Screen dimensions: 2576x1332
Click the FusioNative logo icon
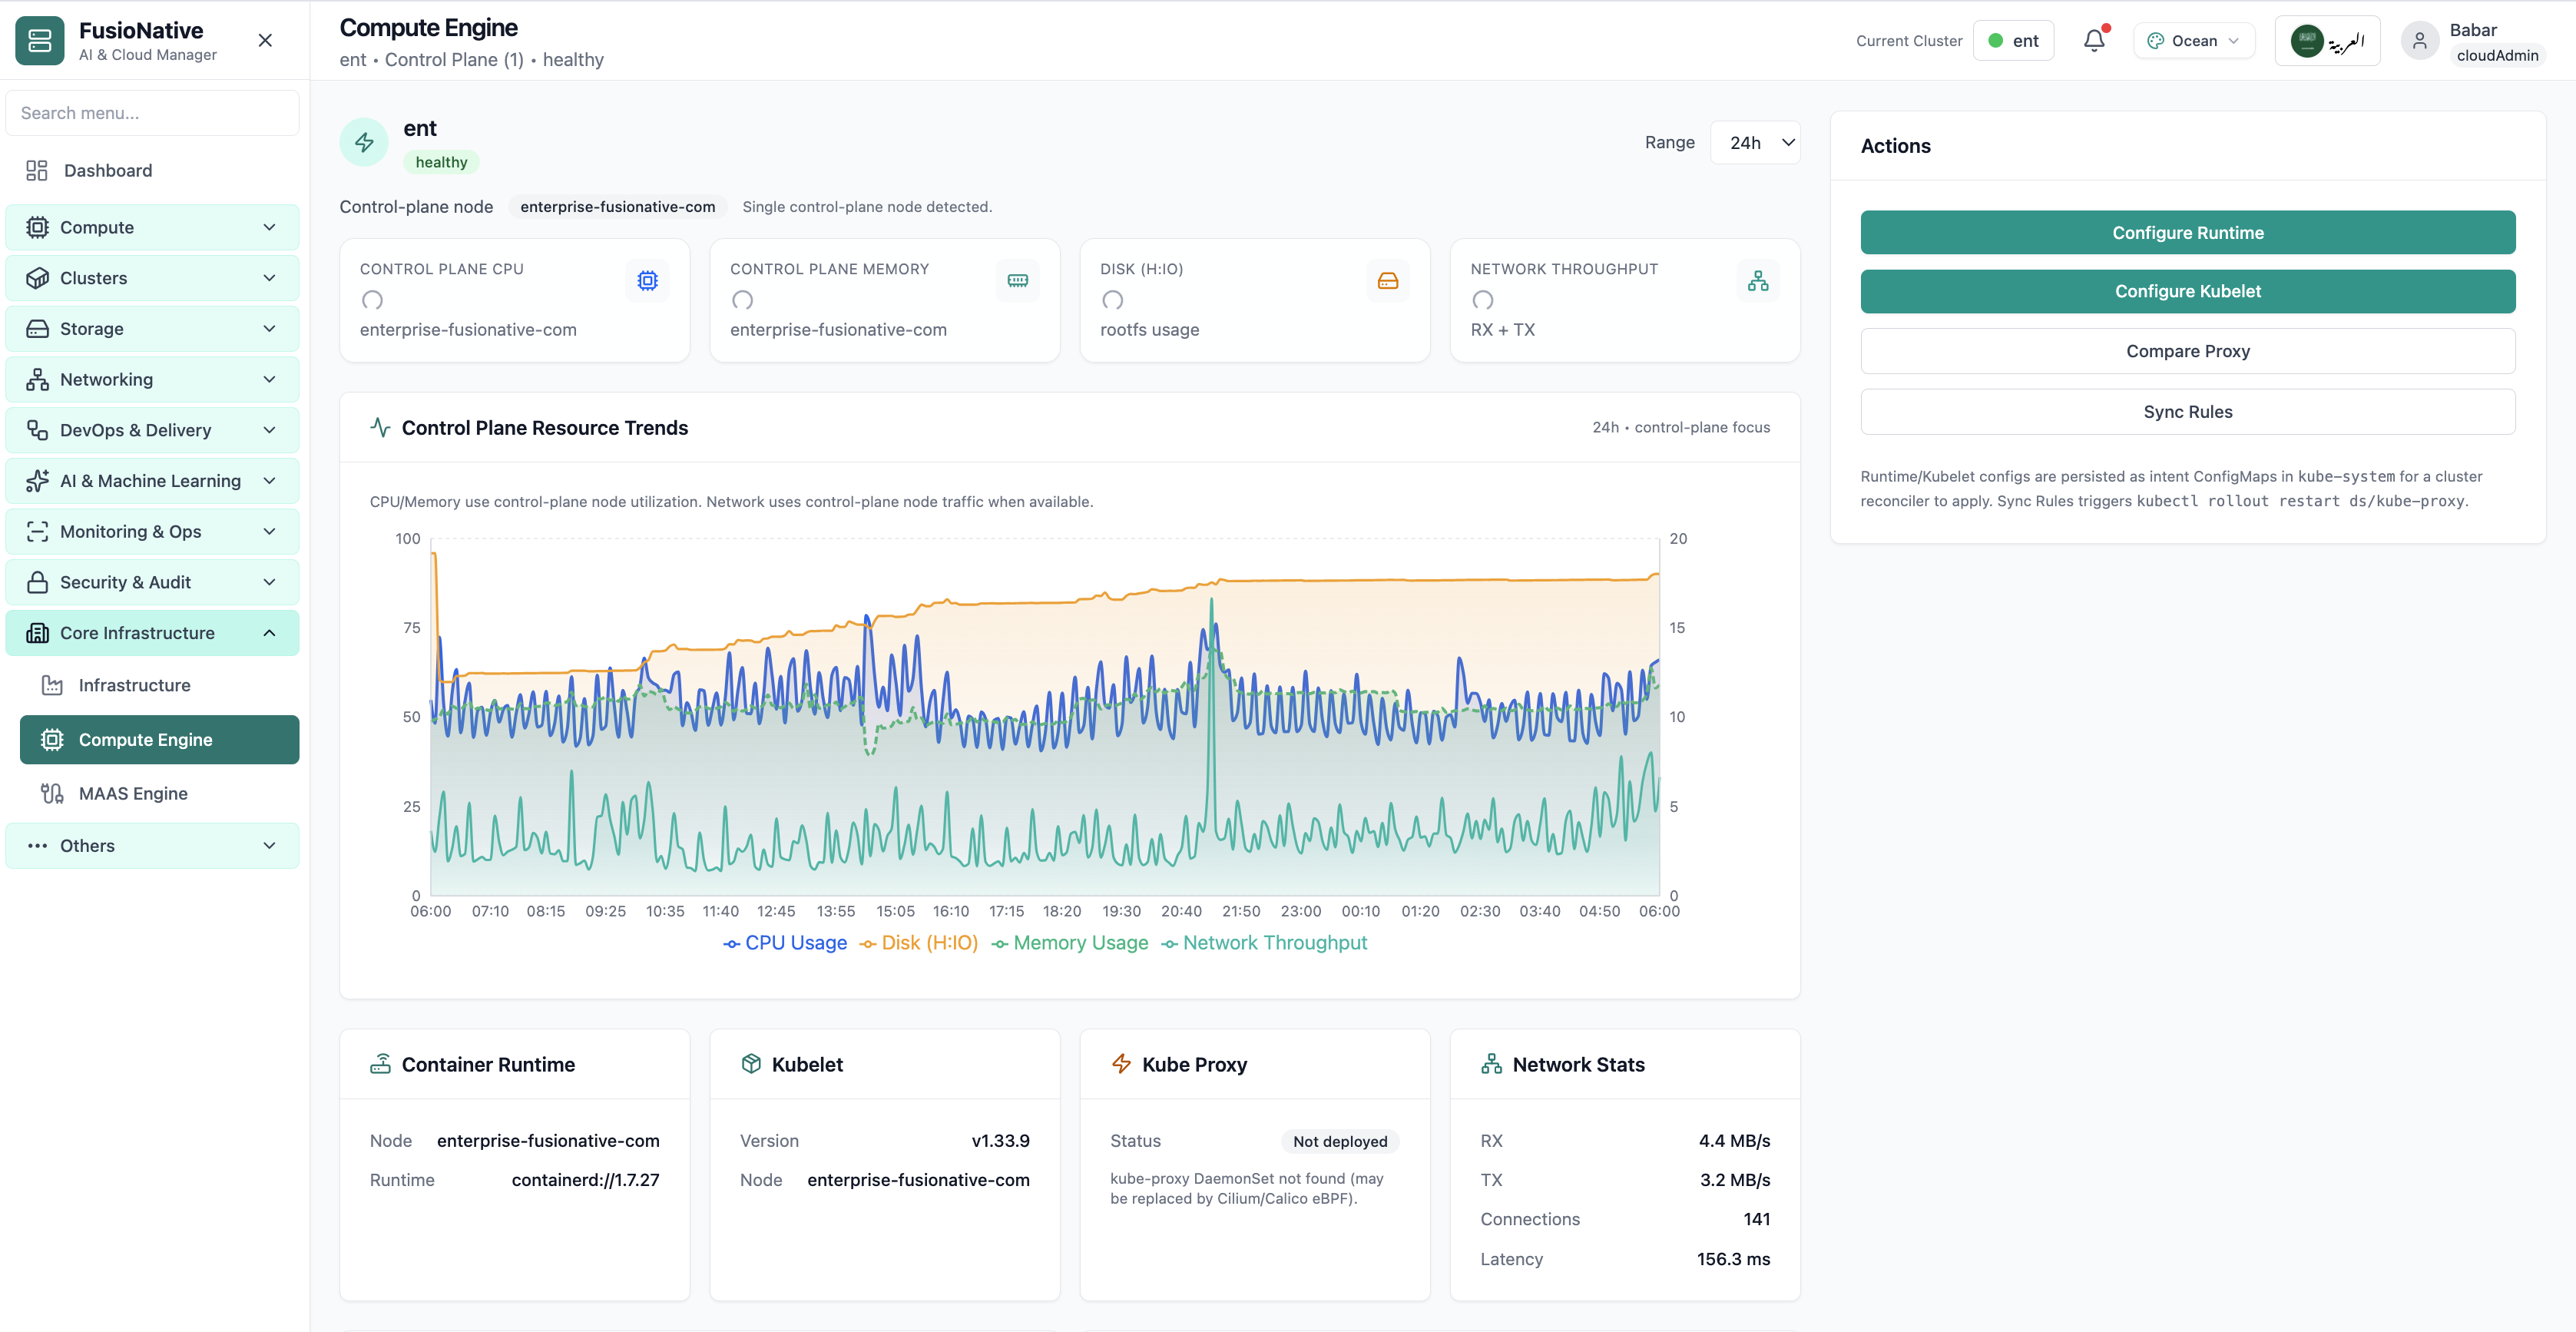tap(40, 41)
